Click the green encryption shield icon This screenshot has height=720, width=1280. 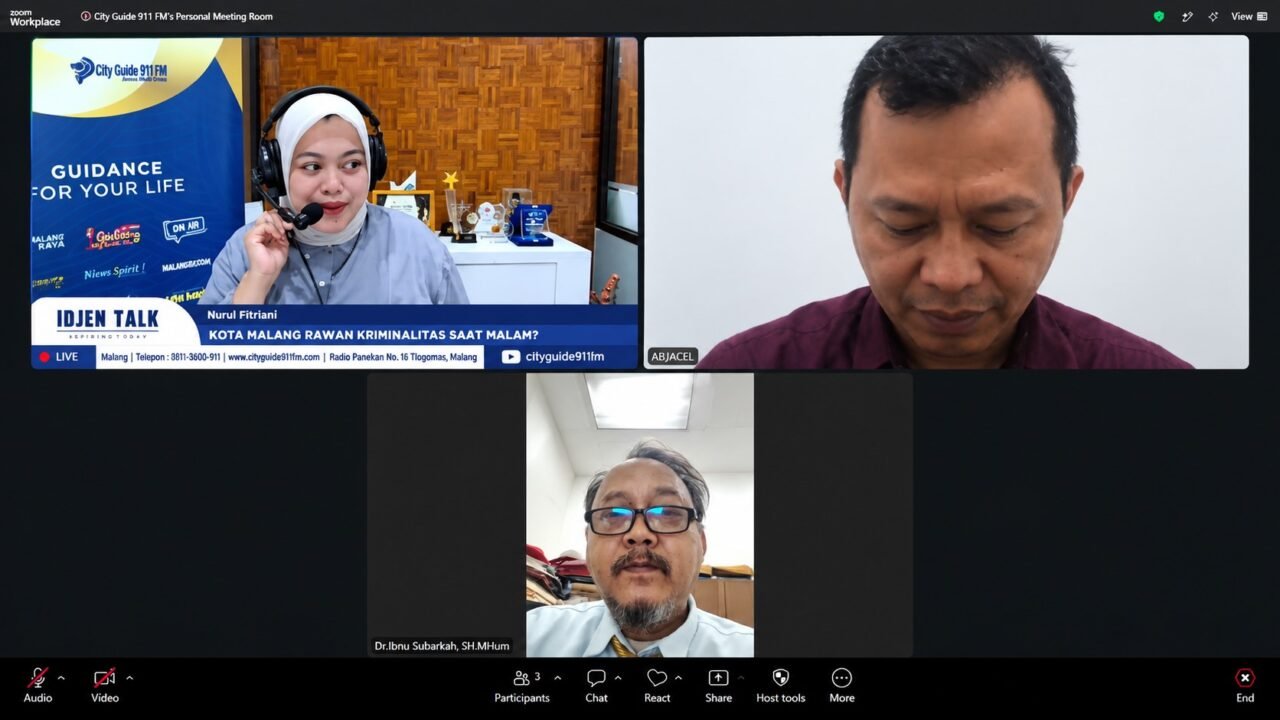tap(1159, 16)
